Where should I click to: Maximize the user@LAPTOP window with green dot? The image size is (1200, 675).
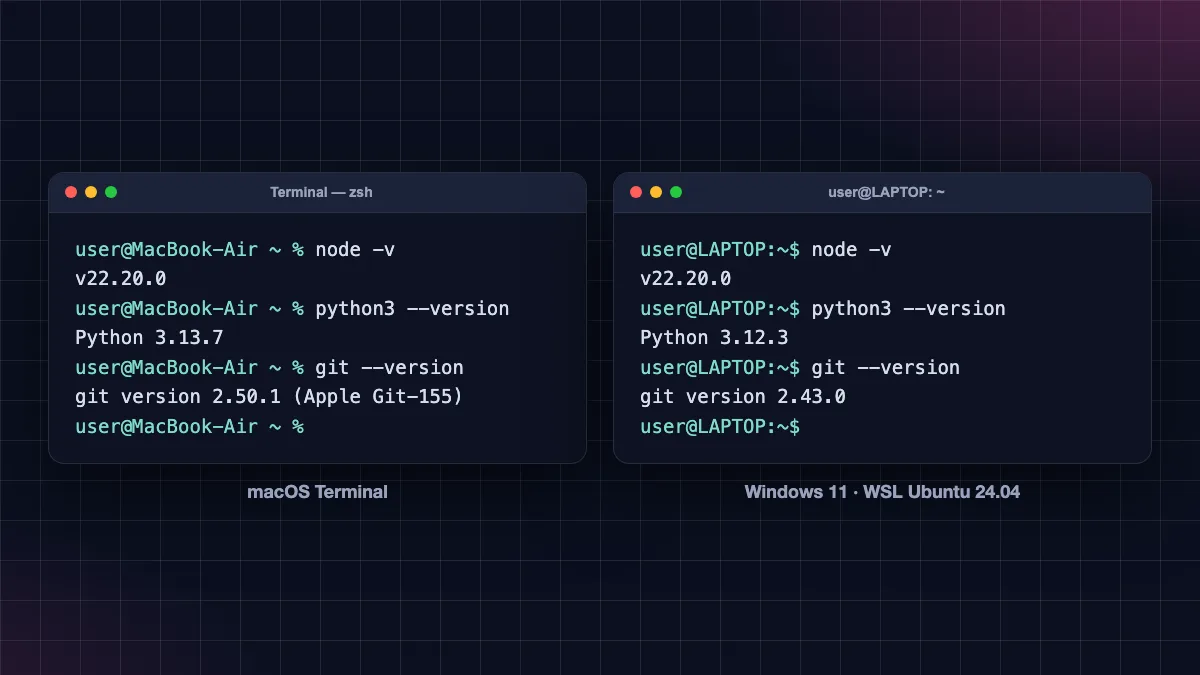676,192
